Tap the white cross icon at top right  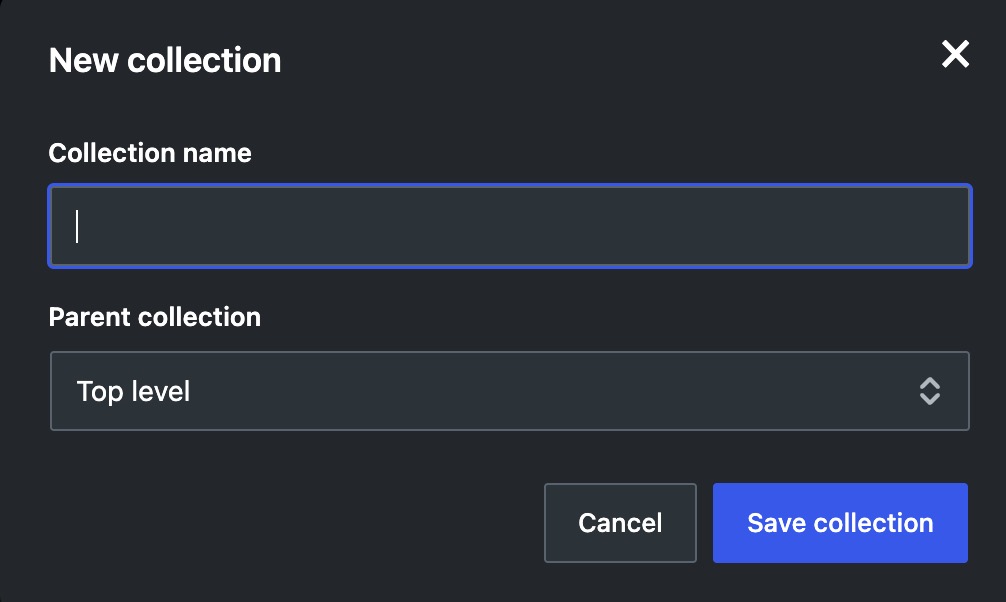955,54
